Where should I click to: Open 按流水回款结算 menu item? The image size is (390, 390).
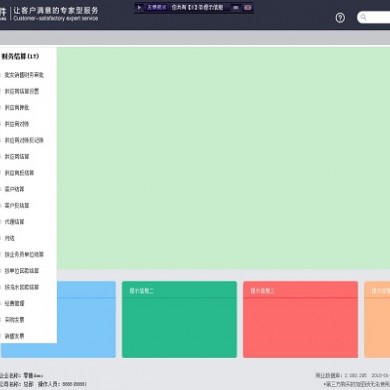pyautogui.click(x=22, y=287)
